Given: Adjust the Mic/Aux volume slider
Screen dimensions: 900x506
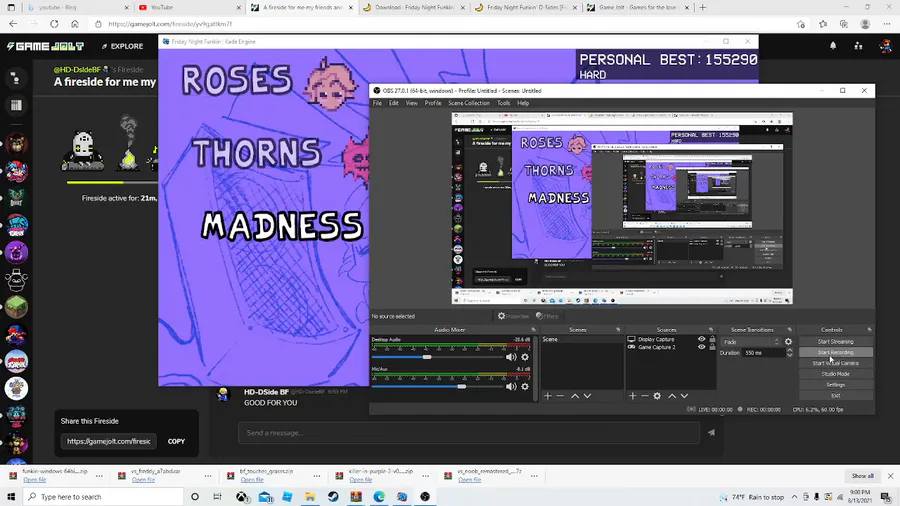Looking at the screenshot, I should (461, 387).
